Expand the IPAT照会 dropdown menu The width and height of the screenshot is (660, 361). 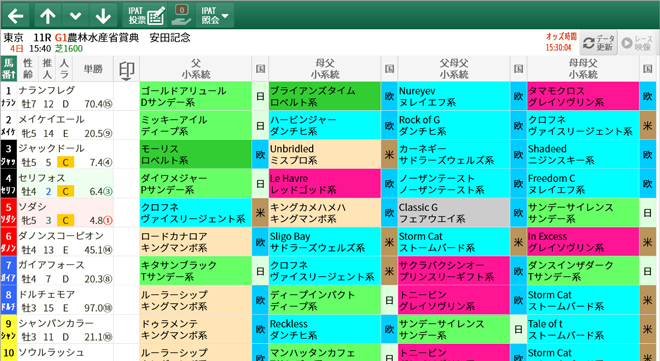215,16
